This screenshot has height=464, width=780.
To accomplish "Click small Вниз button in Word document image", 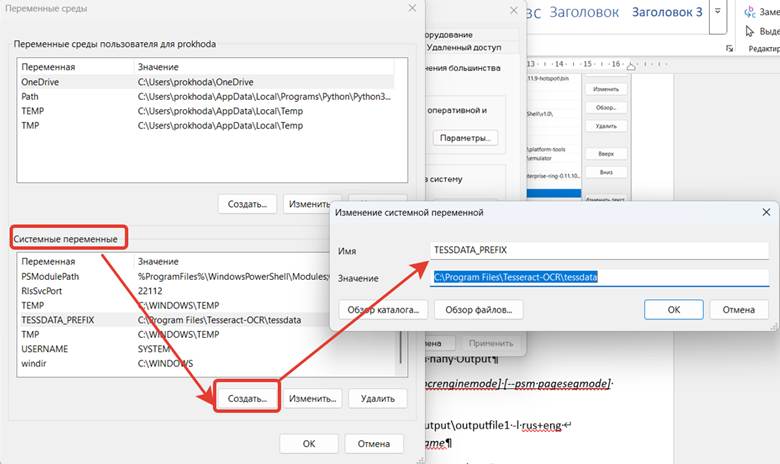I will (606, 172).
